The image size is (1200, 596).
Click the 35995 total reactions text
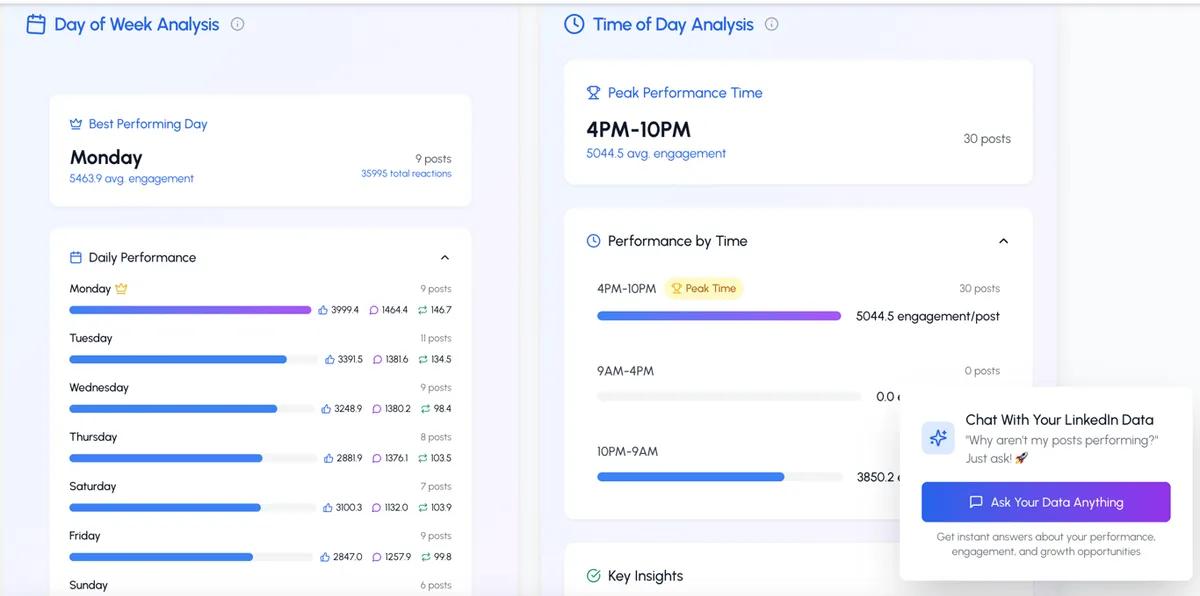pos(406,174)
